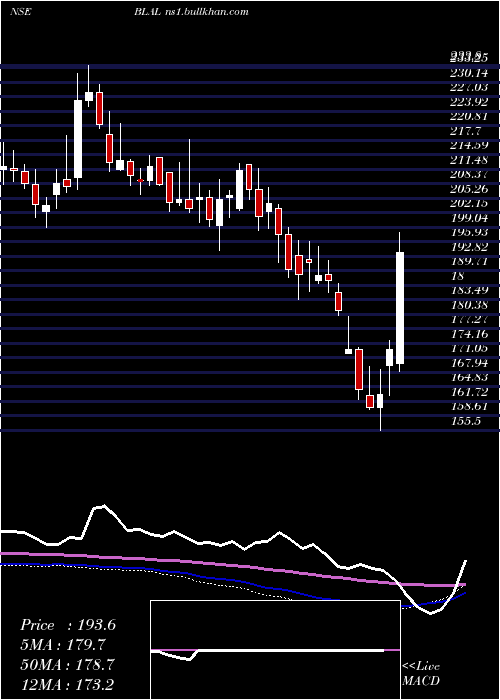The image size is (500, 700).
Task: Select the 214.59 price axis label
Action: click(x=469, y=145)
